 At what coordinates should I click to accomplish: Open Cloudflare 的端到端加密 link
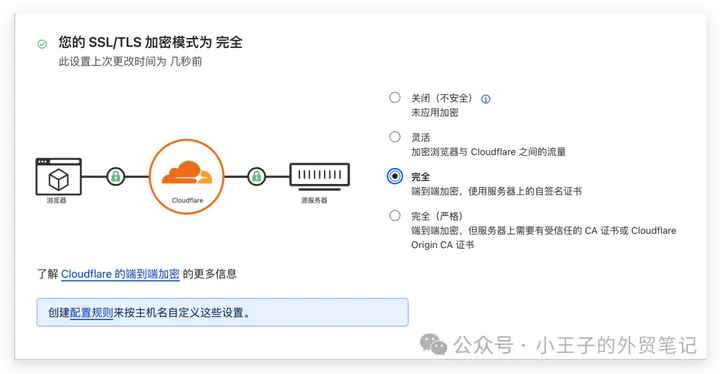point(120,274)
